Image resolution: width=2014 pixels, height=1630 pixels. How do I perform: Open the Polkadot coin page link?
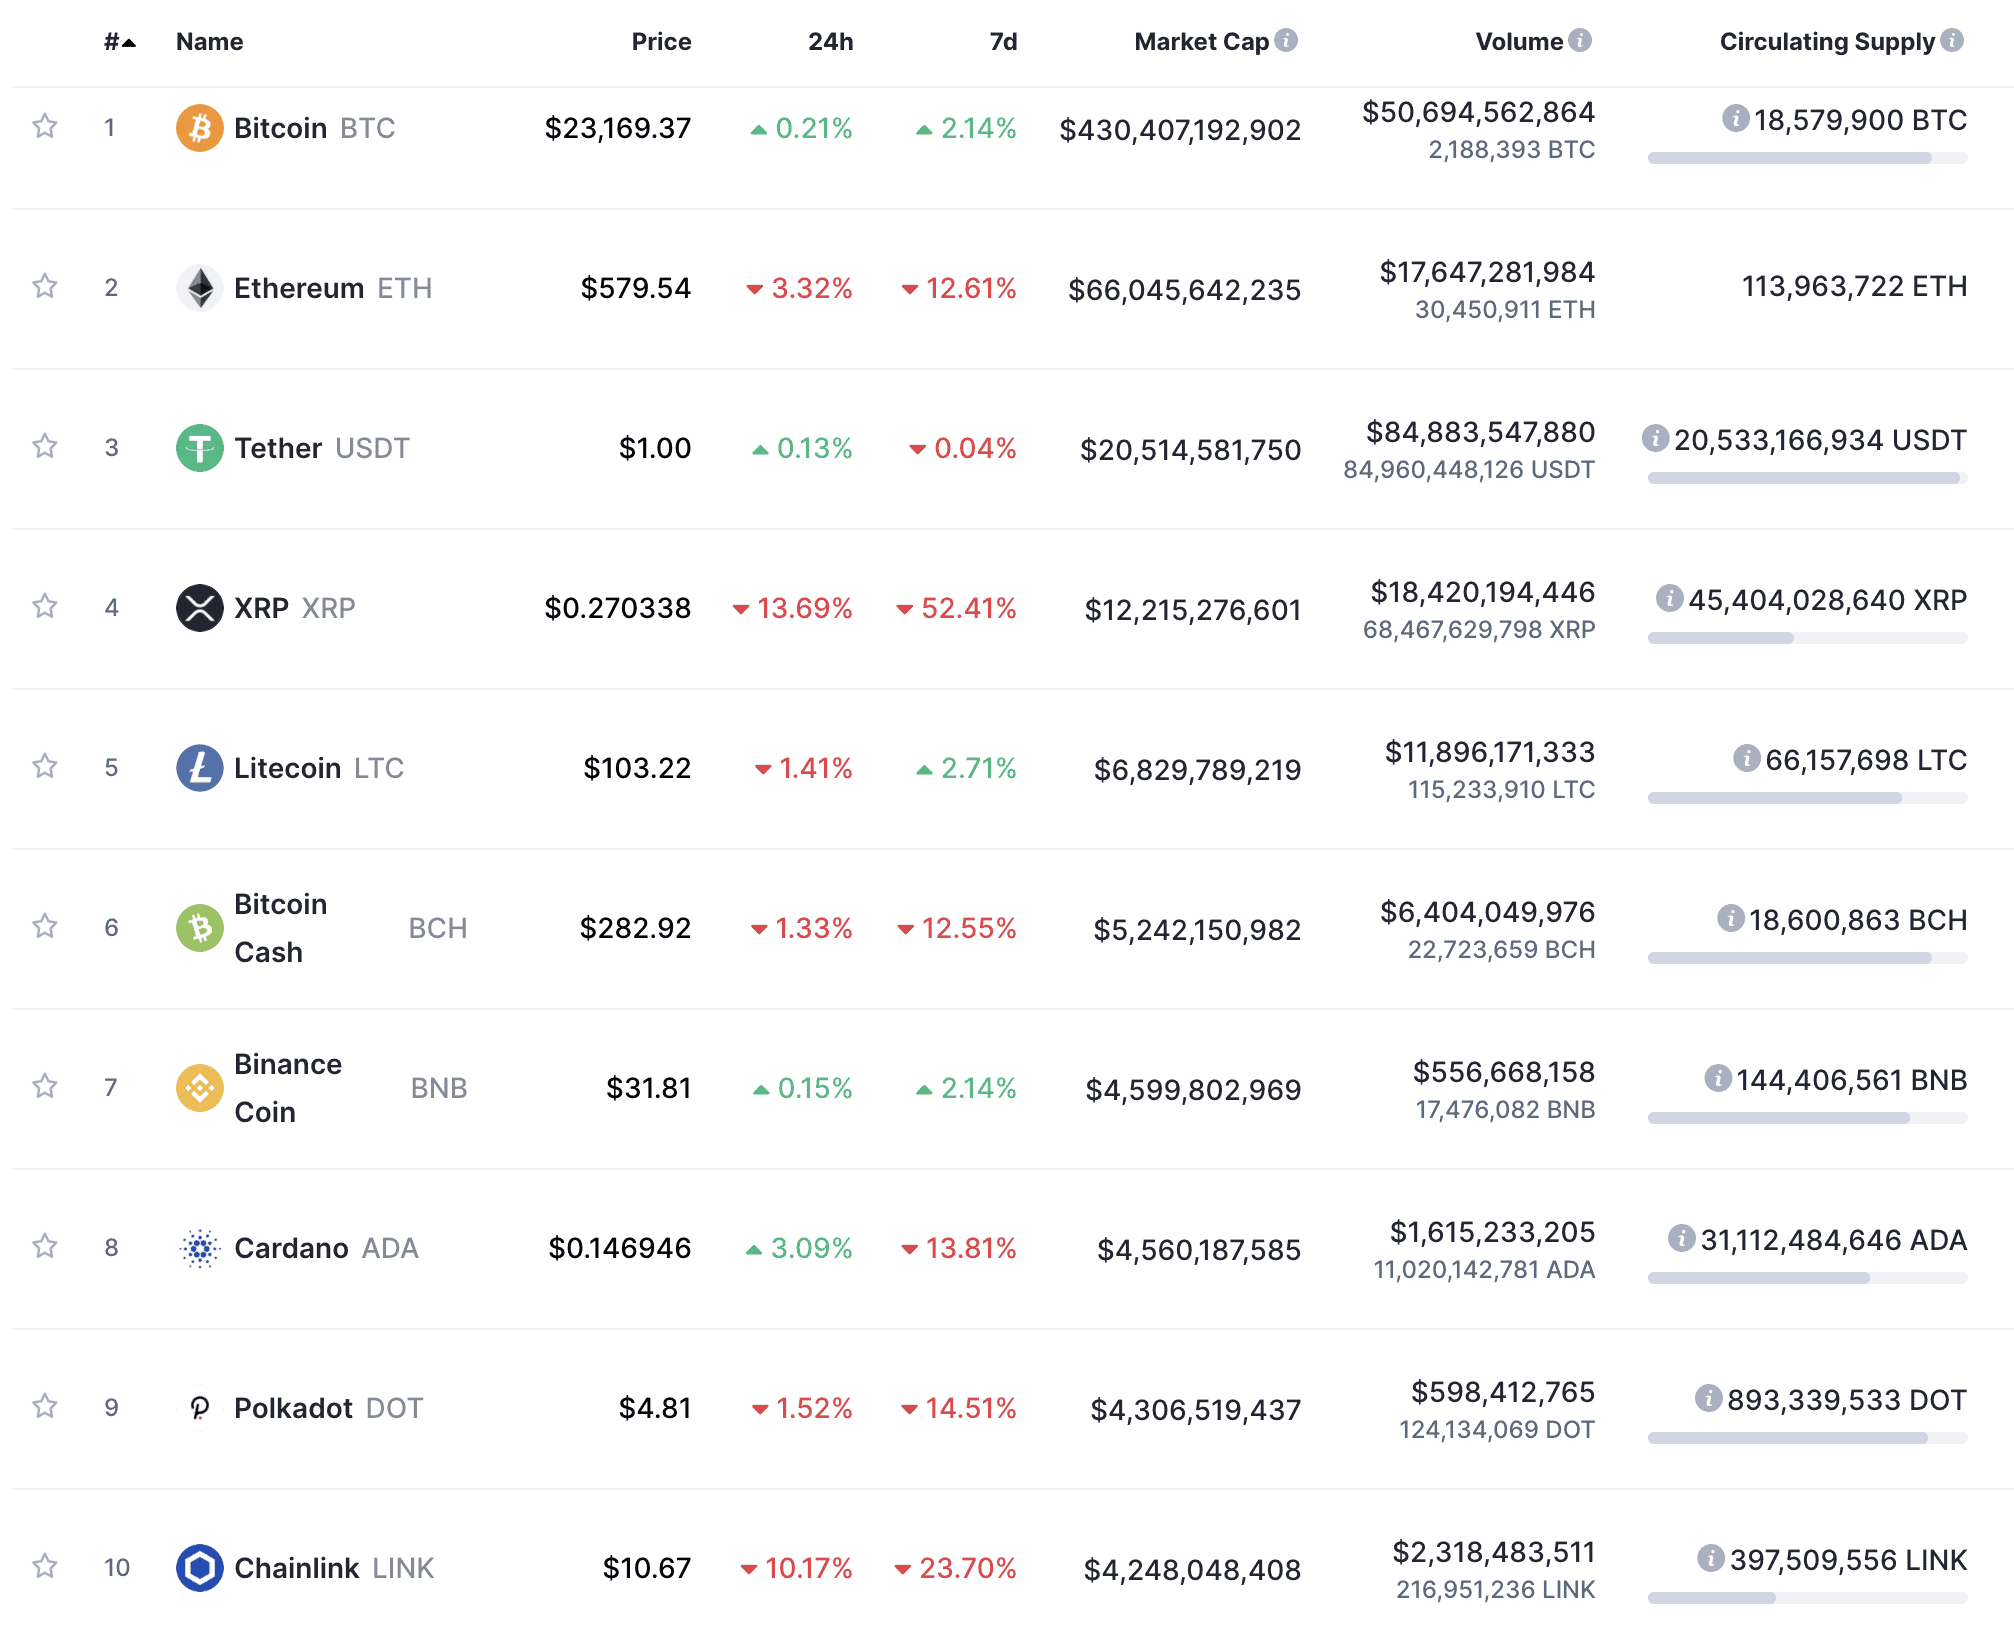293,1408
